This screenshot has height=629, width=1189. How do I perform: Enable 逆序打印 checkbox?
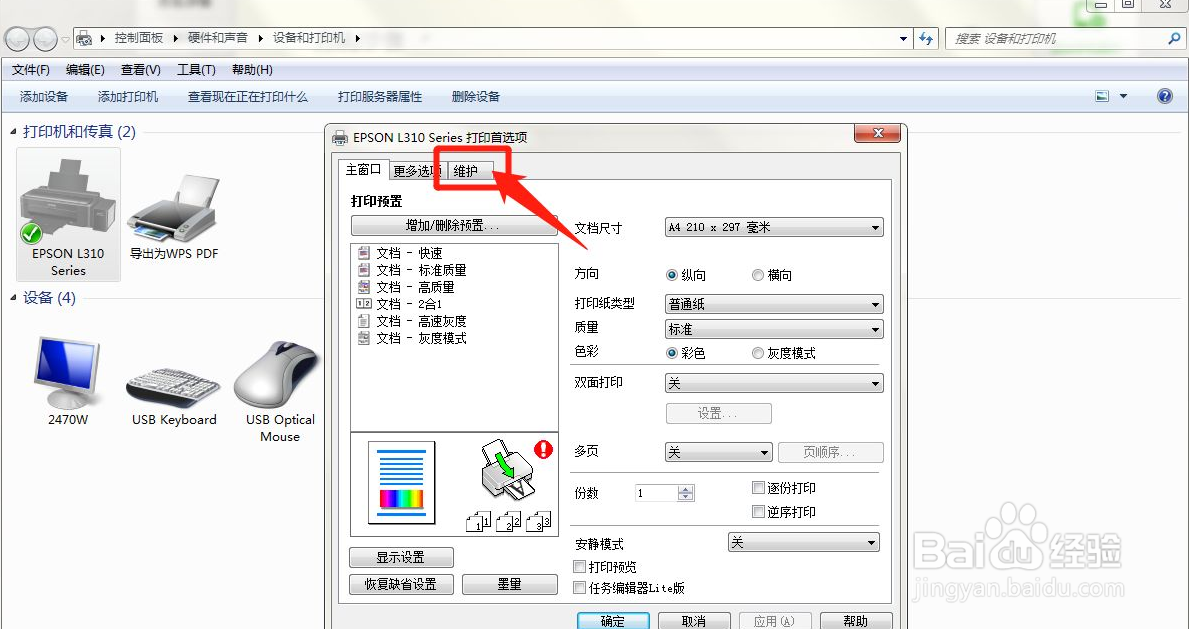pos(758,511)
